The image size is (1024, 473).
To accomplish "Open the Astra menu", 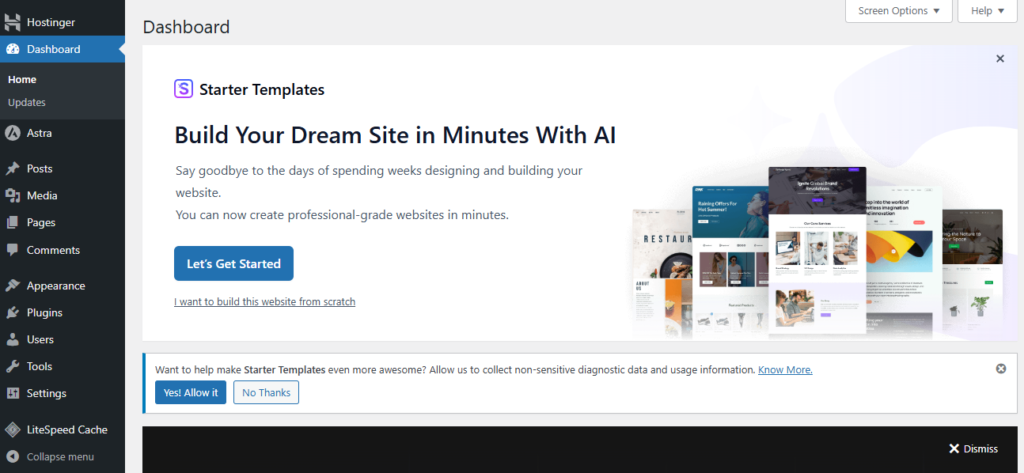I will 63,133.
